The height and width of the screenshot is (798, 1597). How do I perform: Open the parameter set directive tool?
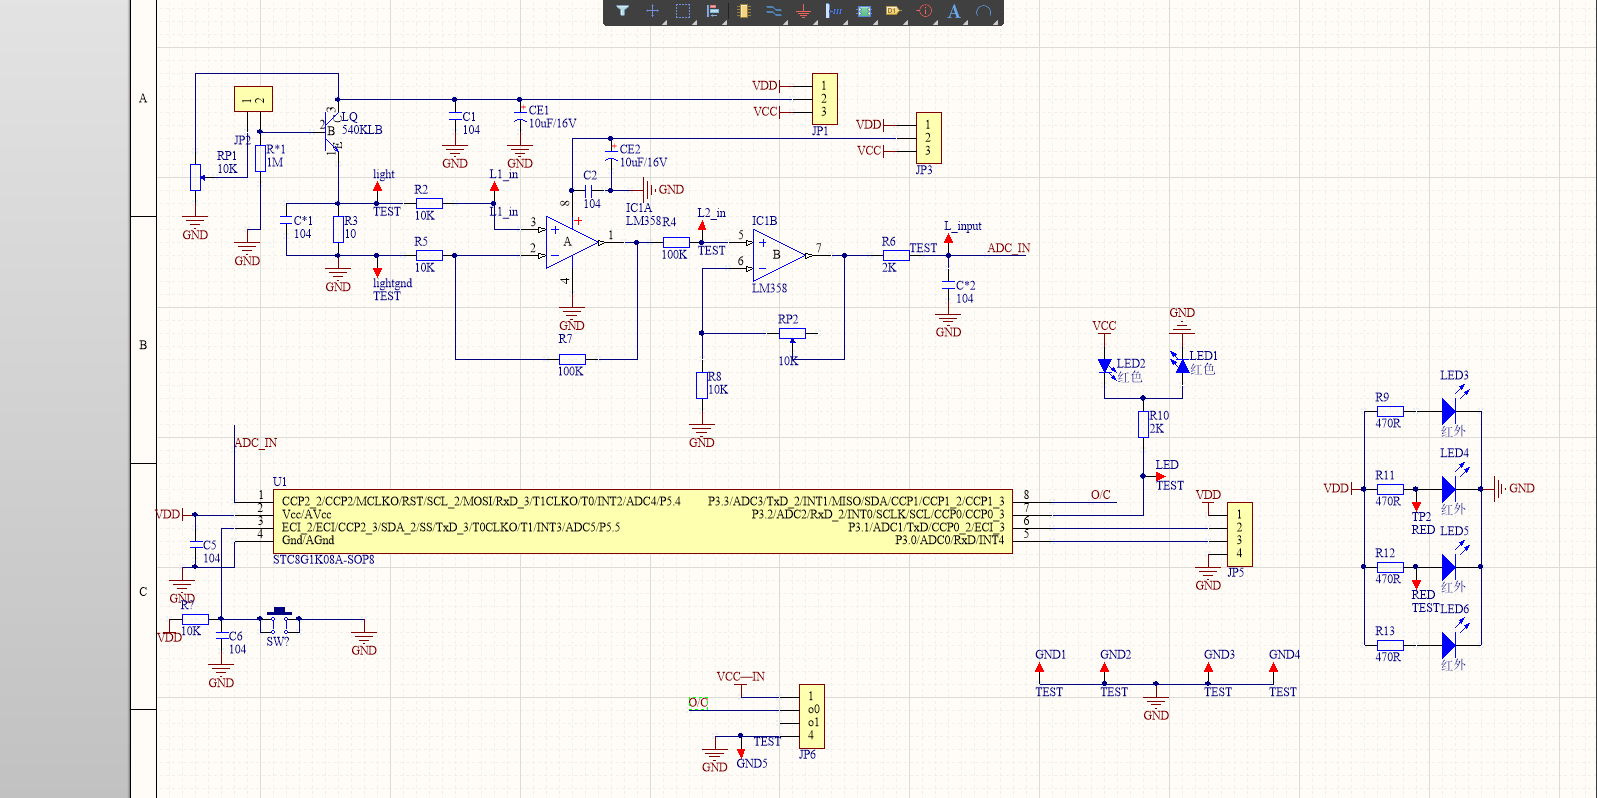click(924, 11)
